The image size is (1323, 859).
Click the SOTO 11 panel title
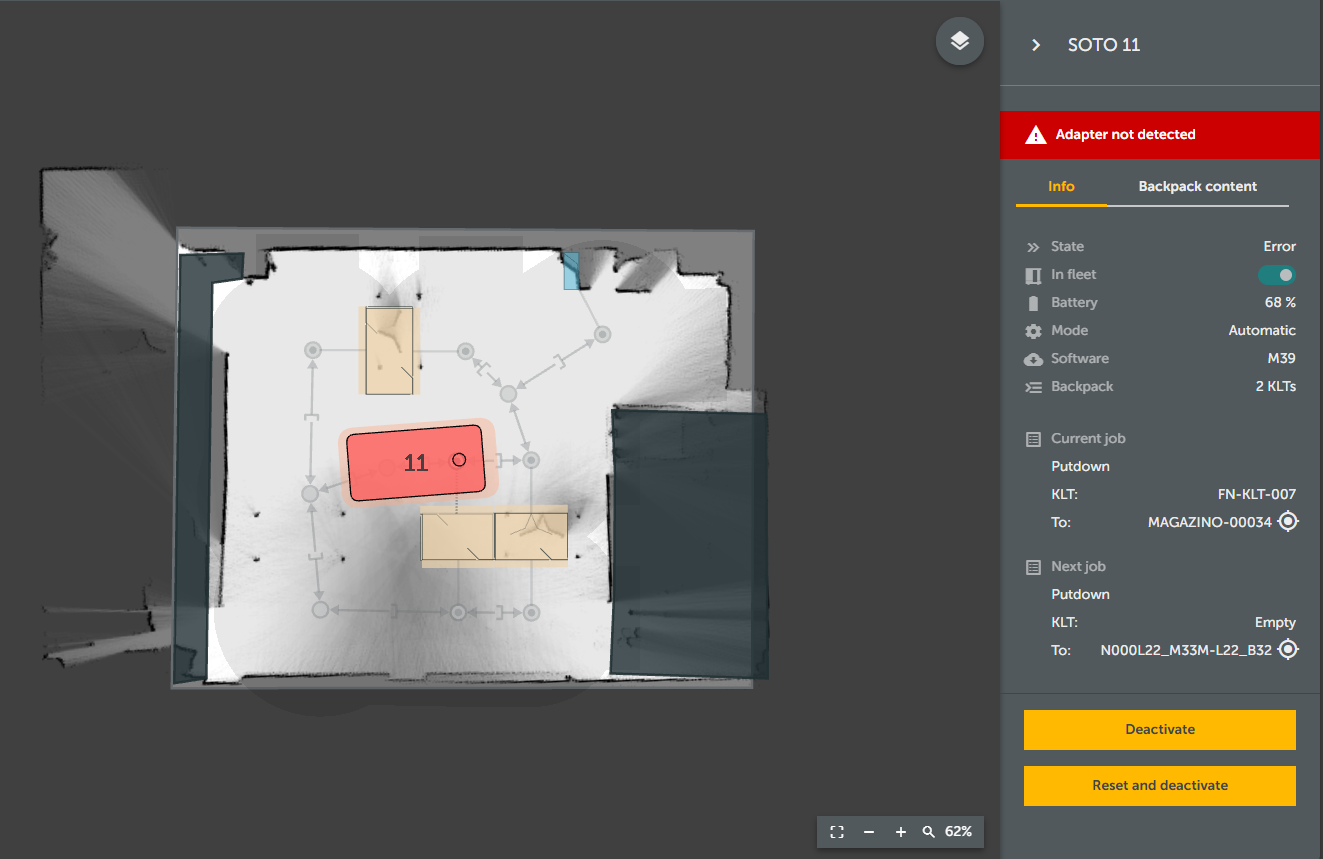click(x=1104, y=45)
